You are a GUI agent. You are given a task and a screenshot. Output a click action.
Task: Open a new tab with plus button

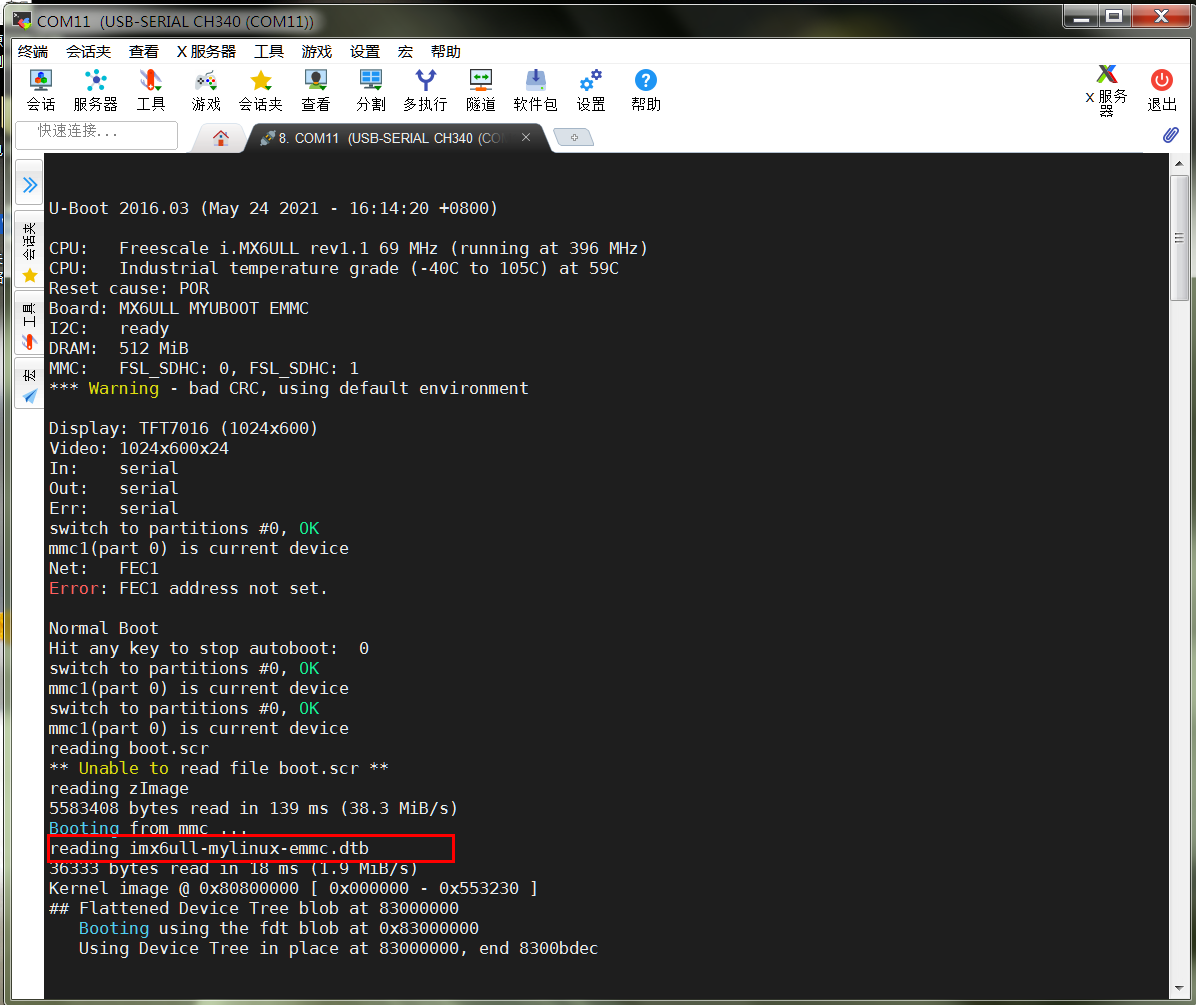click(x=574, y=137)
